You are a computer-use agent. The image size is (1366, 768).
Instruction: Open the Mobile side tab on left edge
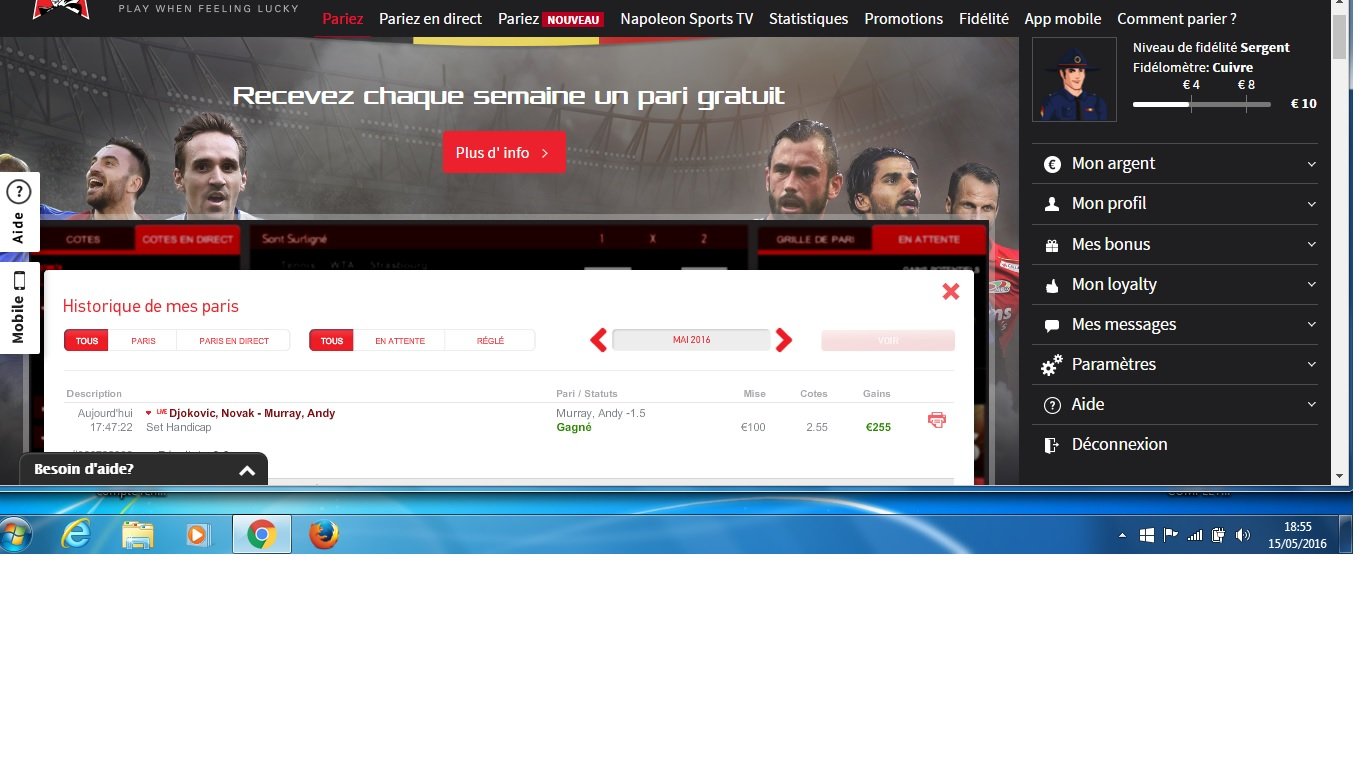click(19, 308)
